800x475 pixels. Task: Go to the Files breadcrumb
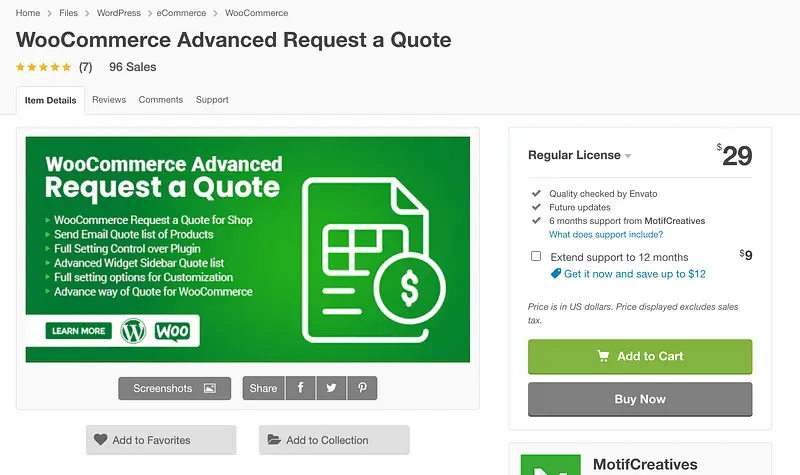pyautogui.click(x=68, y=13)
